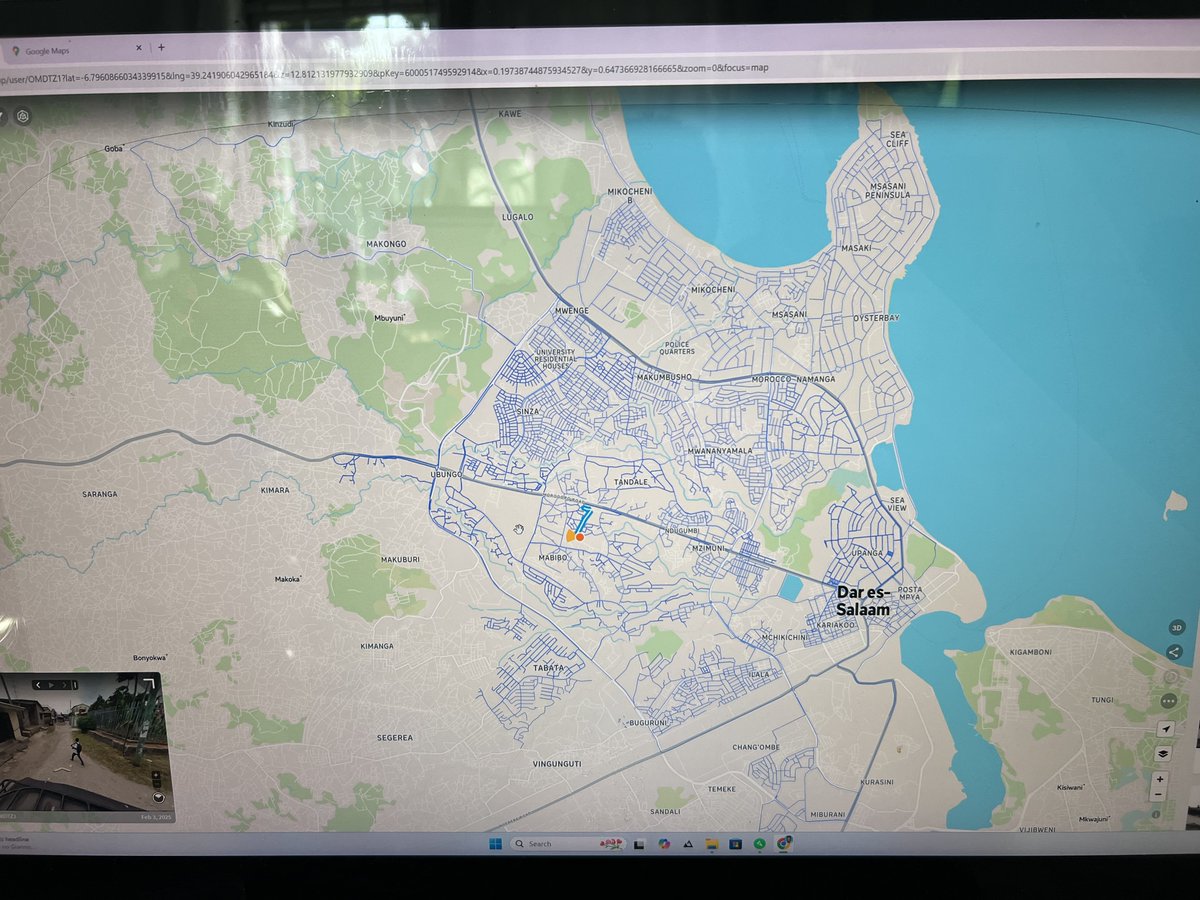Zoom out with the minus button
1200x900 pixels.
pos(1158,794)
